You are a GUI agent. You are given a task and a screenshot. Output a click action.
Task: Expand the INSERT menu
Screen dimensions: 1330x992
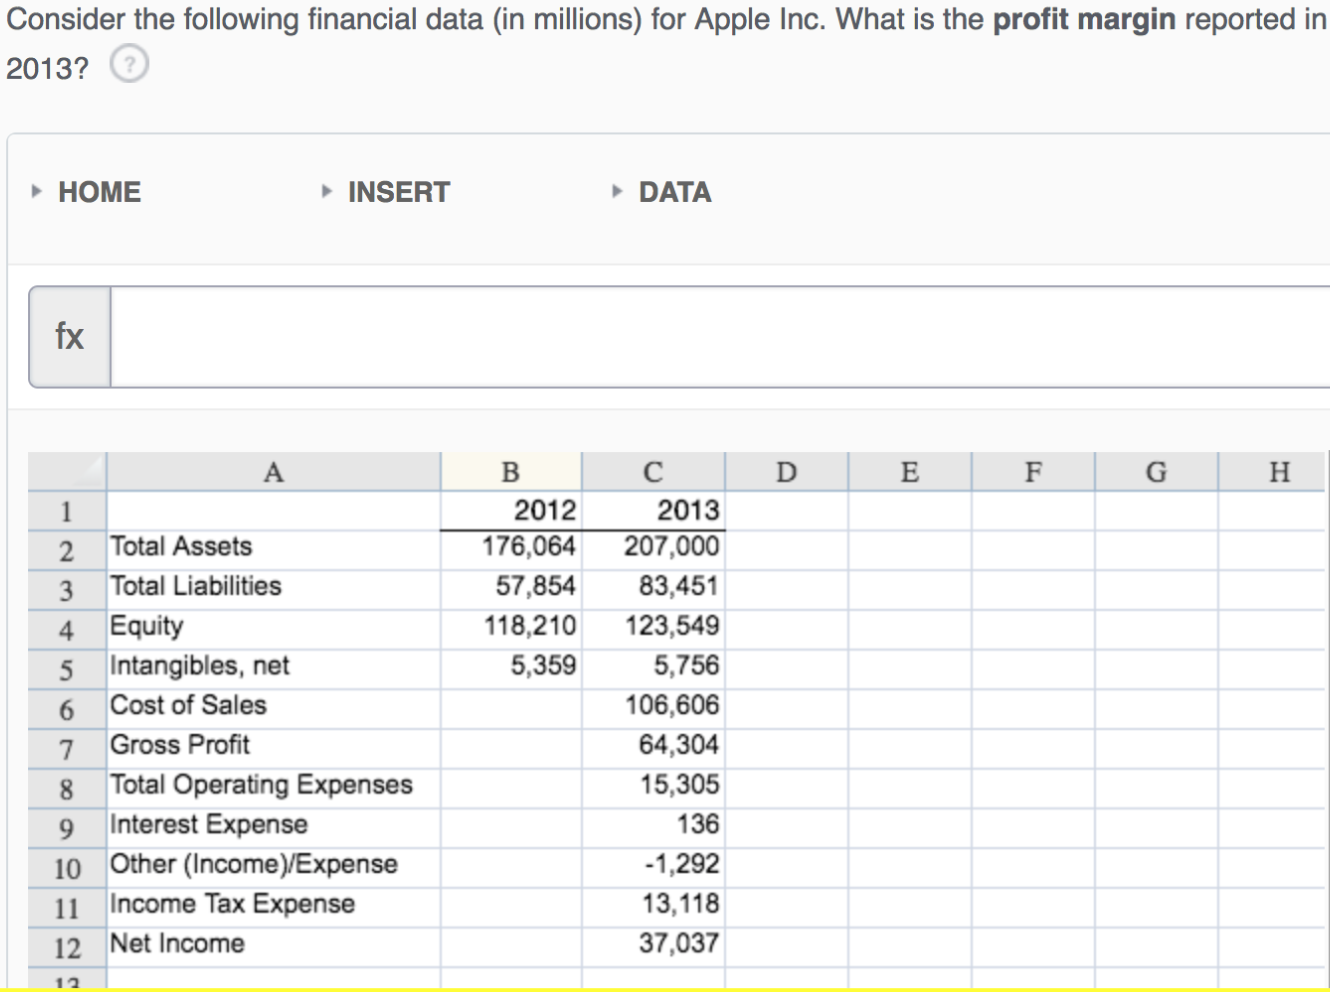tap(386, 192)
